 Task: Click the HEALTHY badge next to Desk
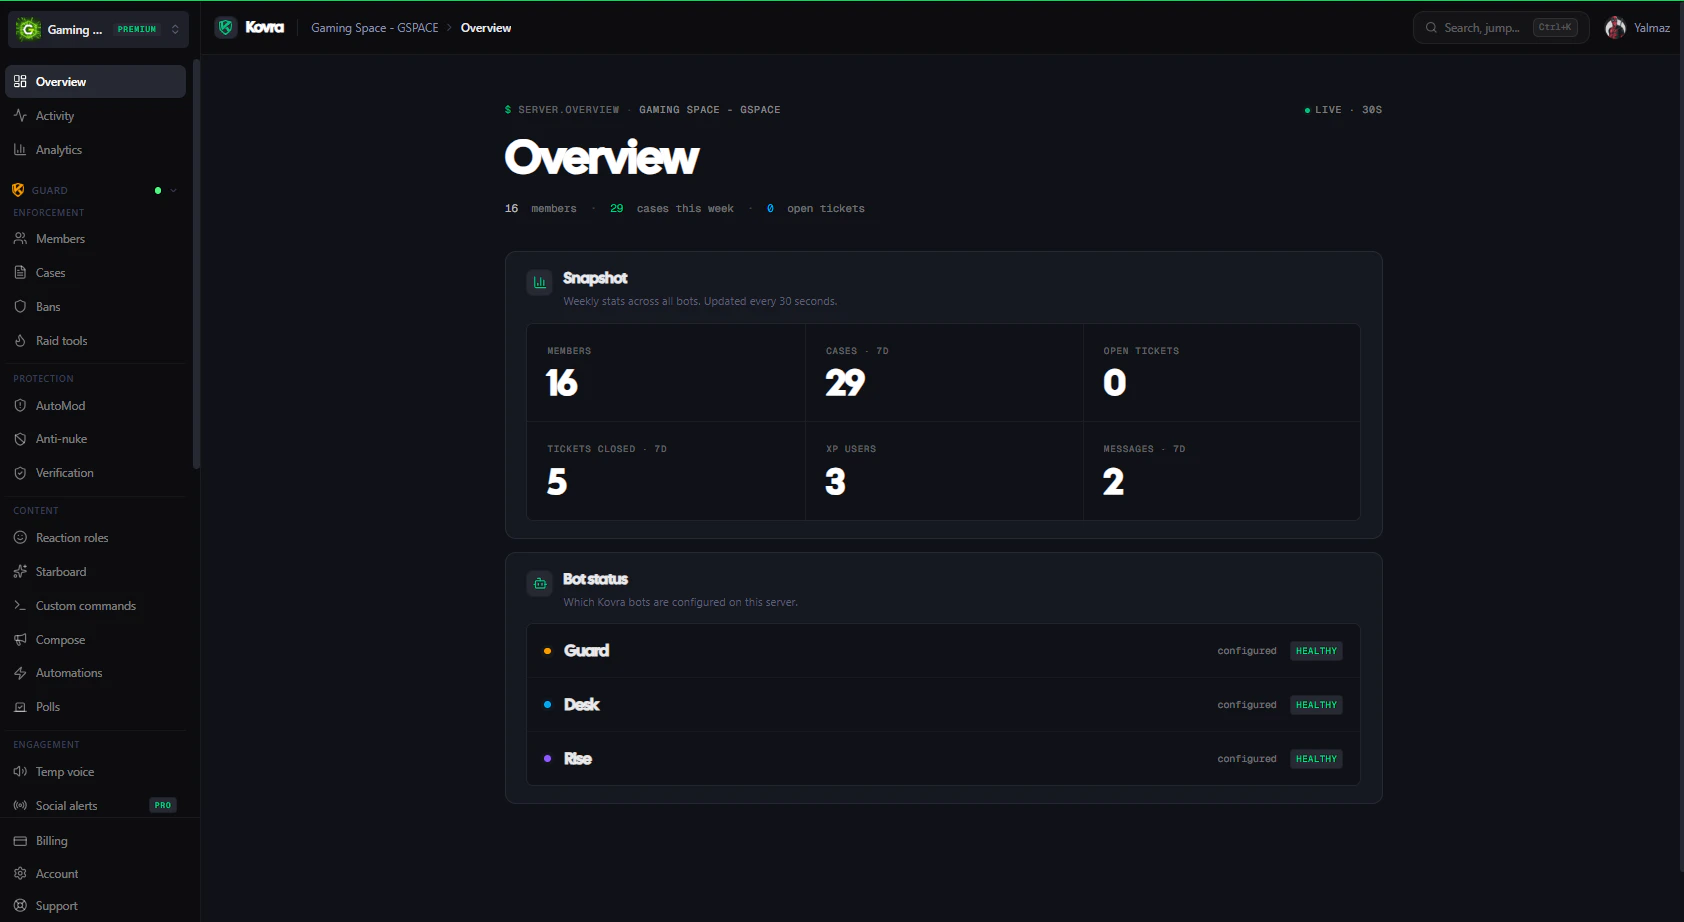1315,704
